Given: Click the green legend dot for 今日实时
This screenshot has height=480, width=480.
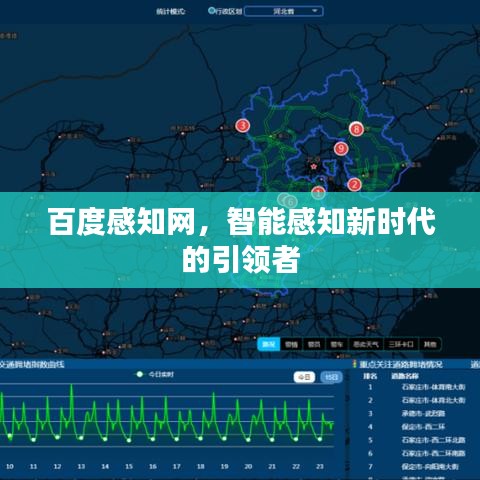Looking at the screenshot, I should 140,374.
